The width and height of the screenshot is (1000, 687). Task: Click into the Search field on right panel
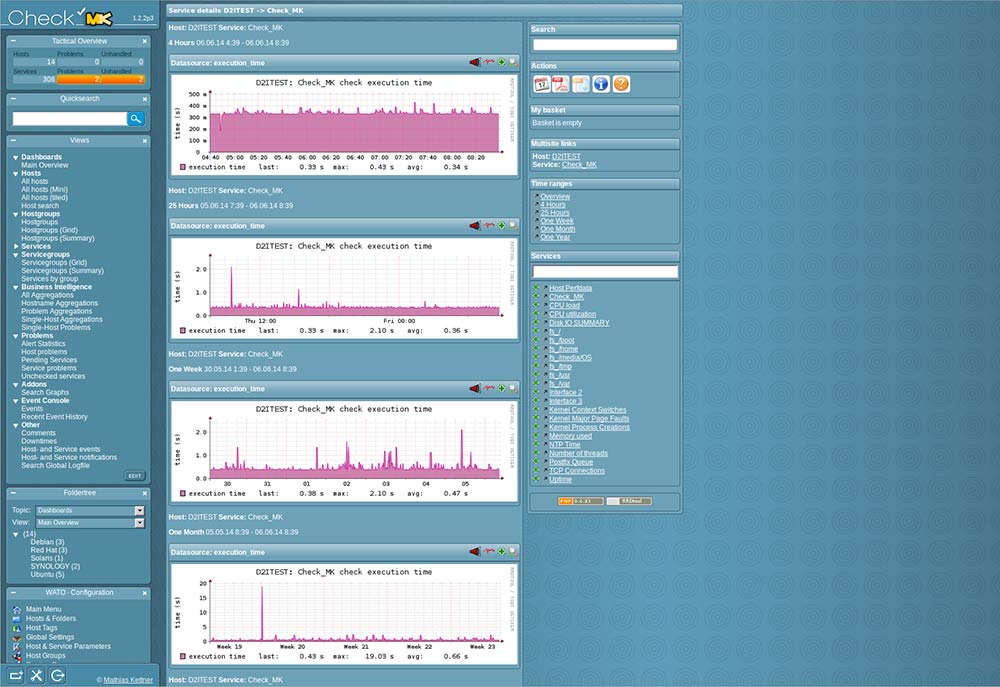[x=605, y=45]
